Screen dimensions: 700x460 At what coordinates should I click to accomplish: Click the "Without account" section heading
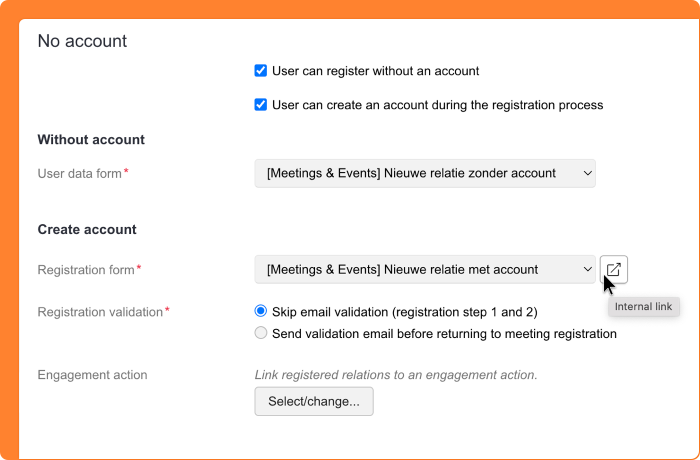click(91, 139)
